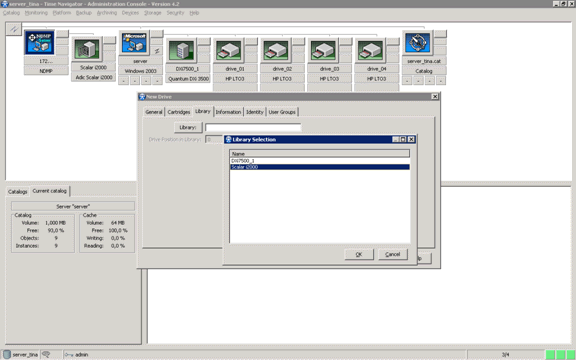Switch to the Identity tab
The width and height of the screenshot is (577, 361).
(255, 112)
